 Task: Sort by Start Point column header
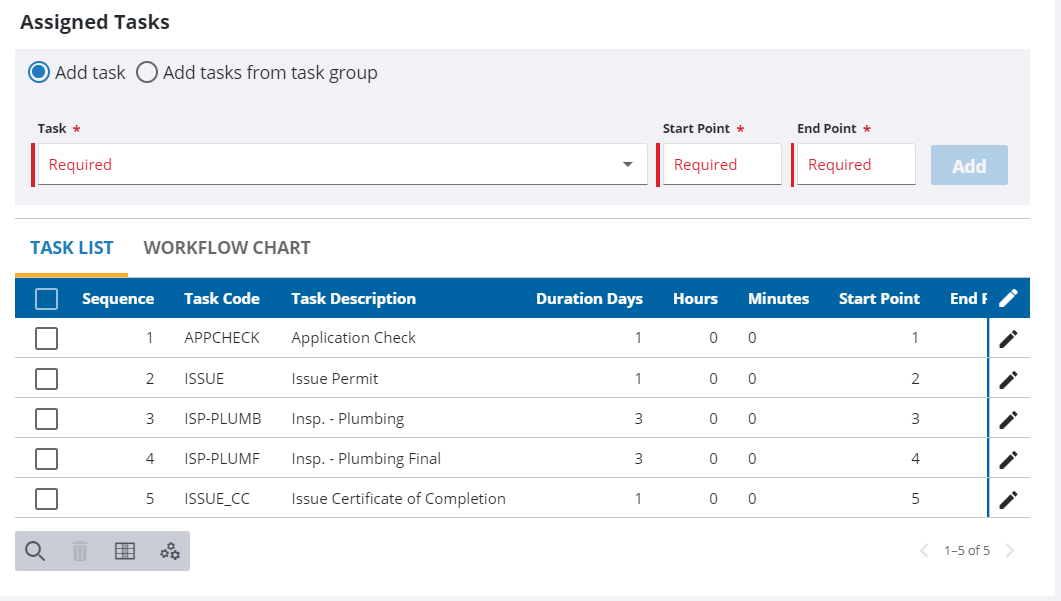pos(879,298)
